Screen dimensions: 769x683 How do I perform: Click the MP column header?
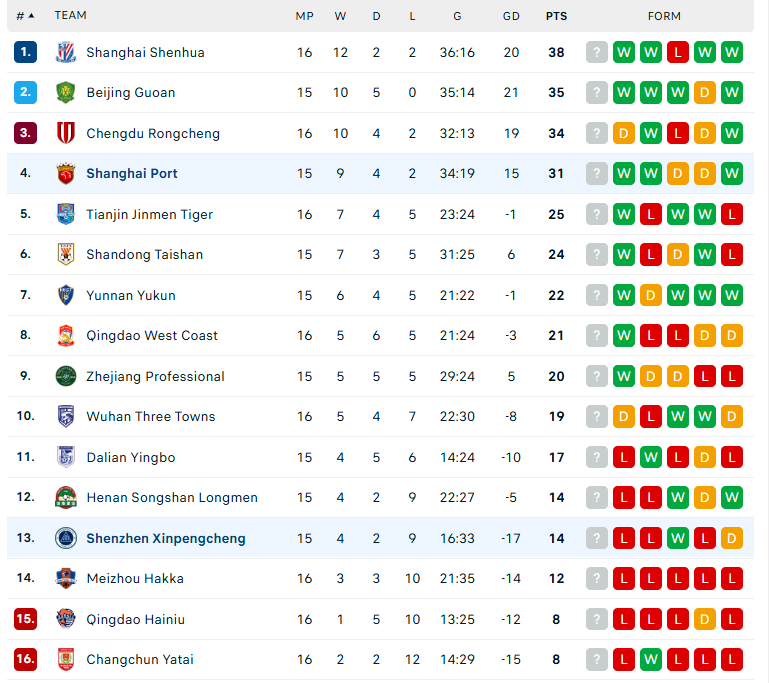click(305, 16)
